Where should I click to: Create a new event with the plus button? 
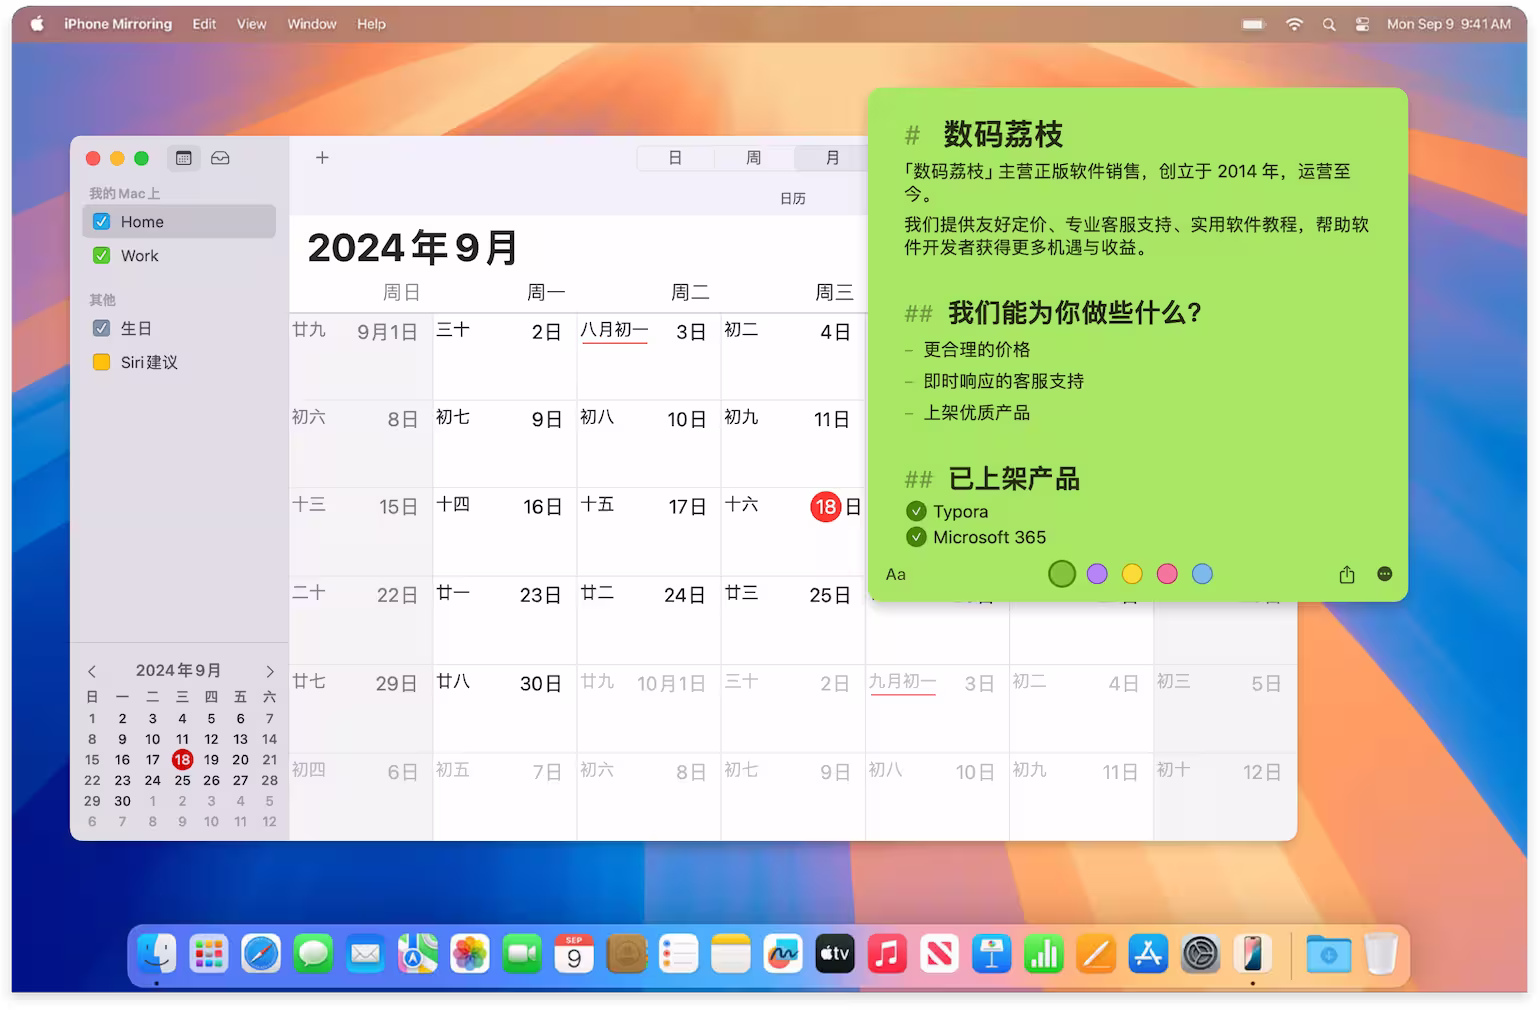click(x=322, y=158)
